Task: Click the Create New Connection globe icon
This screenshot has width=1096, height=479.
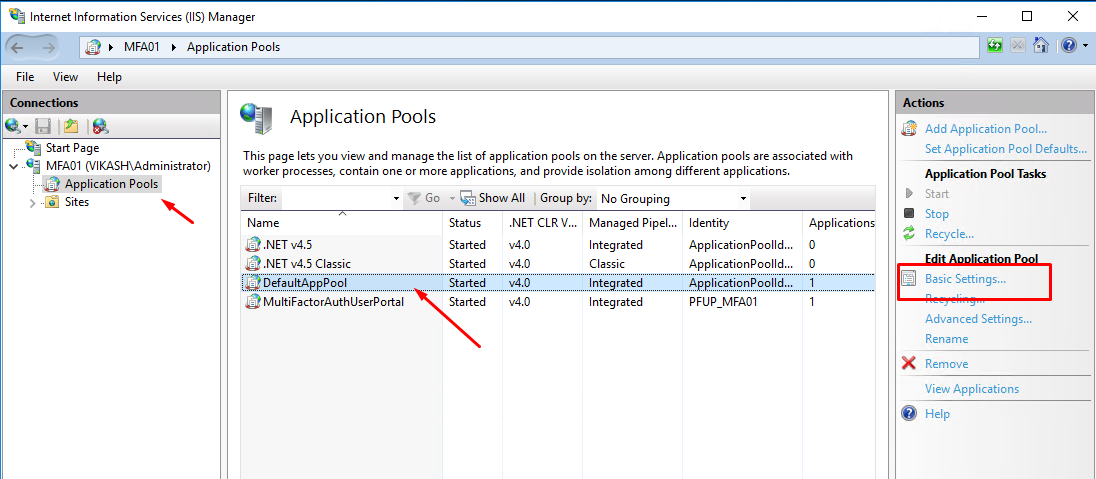Action: click(x=13, y=126)
